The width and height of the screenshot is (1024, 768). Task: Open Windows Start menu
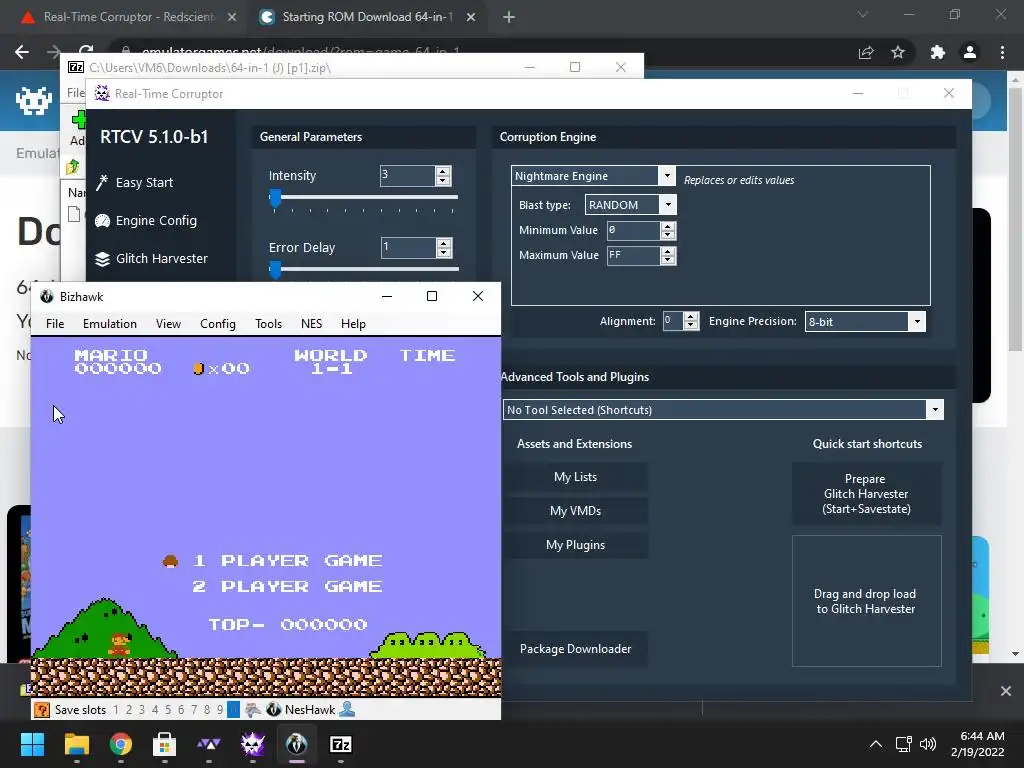[32, 744]
